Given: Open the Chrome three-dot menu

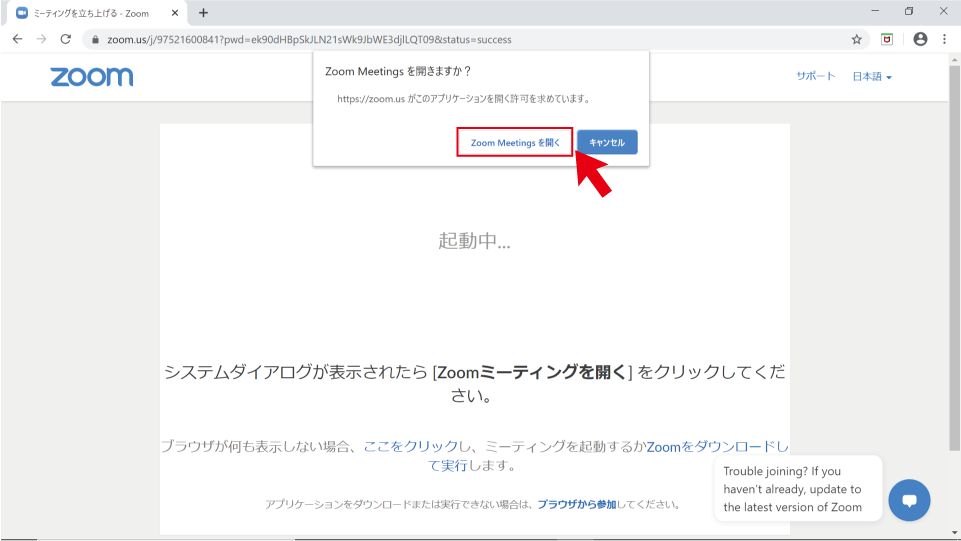Looking at the screenshot, I should (944, 39).
